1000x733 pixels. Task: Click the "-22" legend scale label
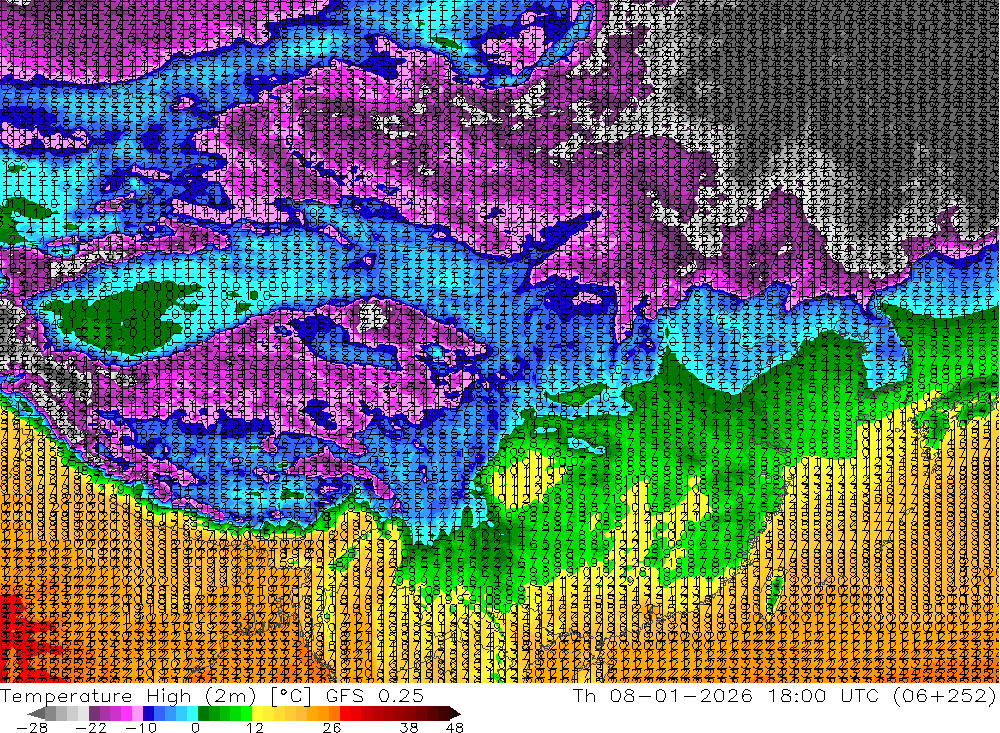point(91,728)
